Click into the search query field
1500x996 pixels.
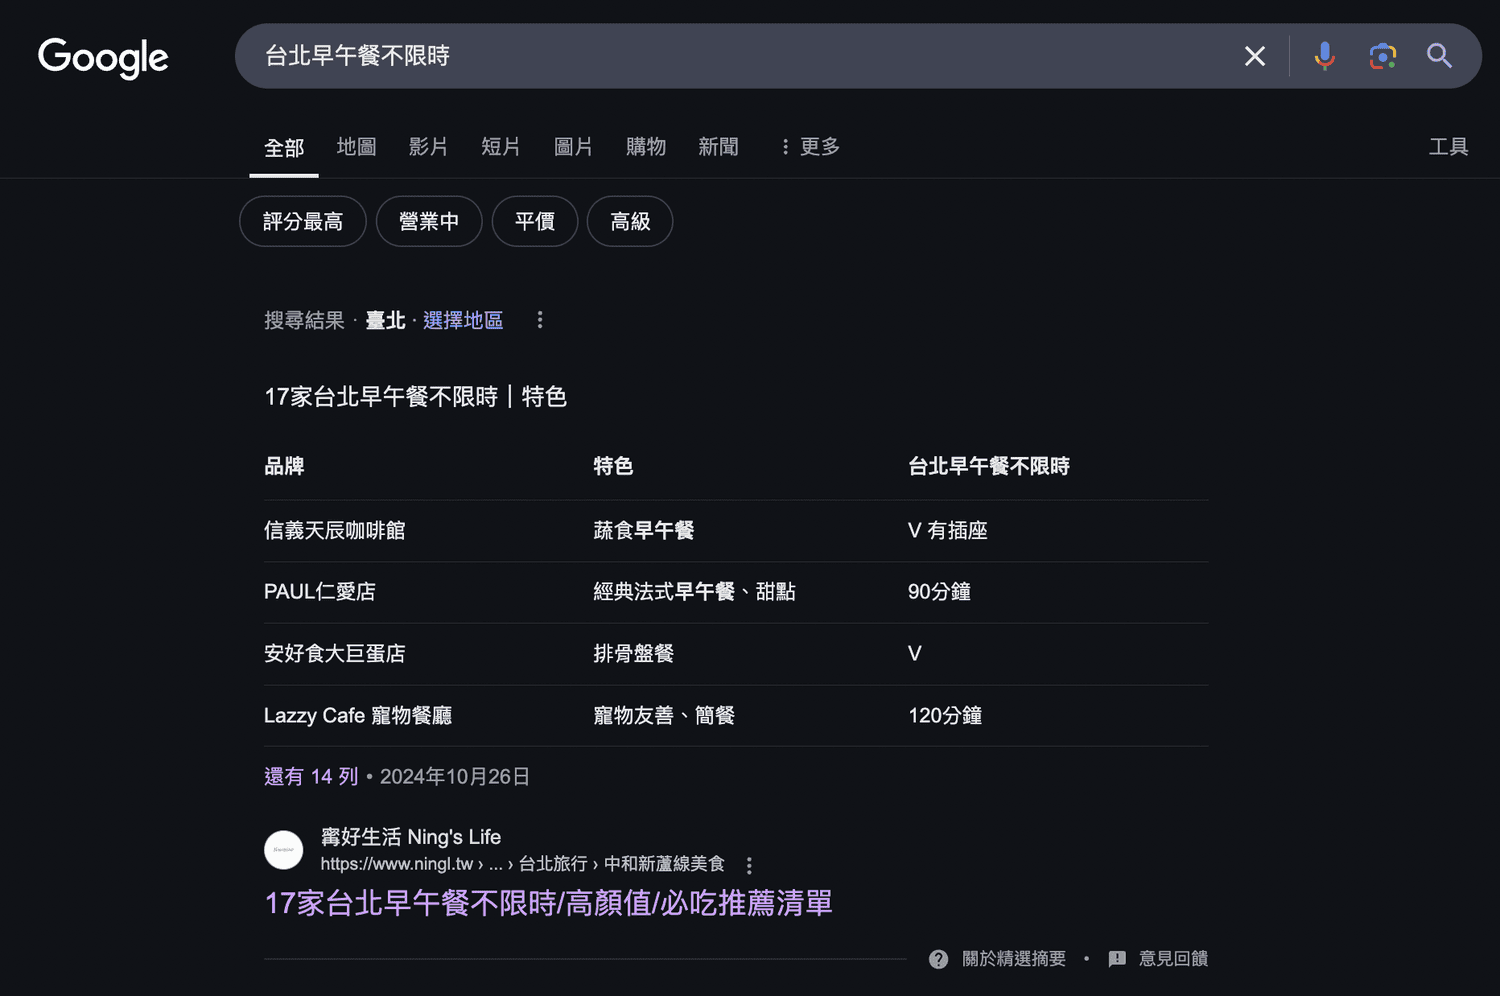pos(740,56)
